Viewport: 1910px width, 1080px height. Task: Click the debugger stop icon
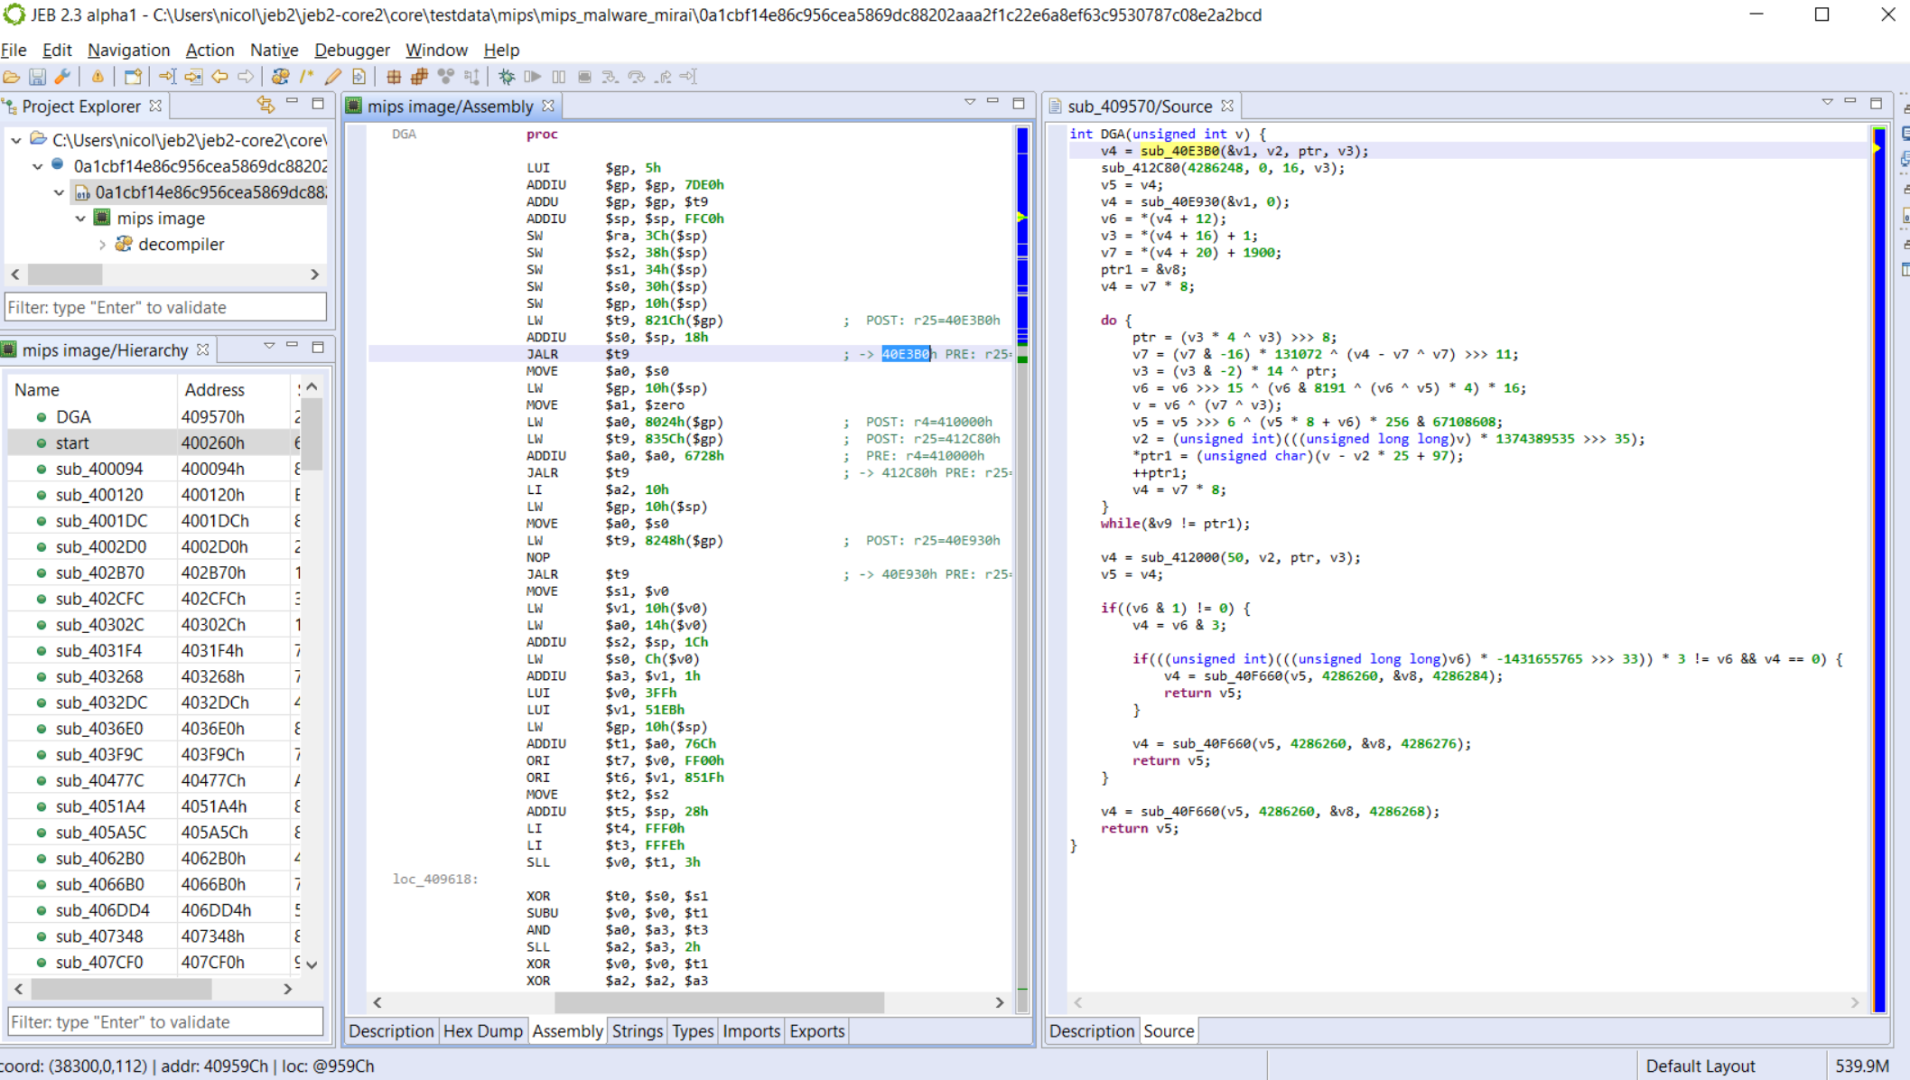tap(585, 77)
